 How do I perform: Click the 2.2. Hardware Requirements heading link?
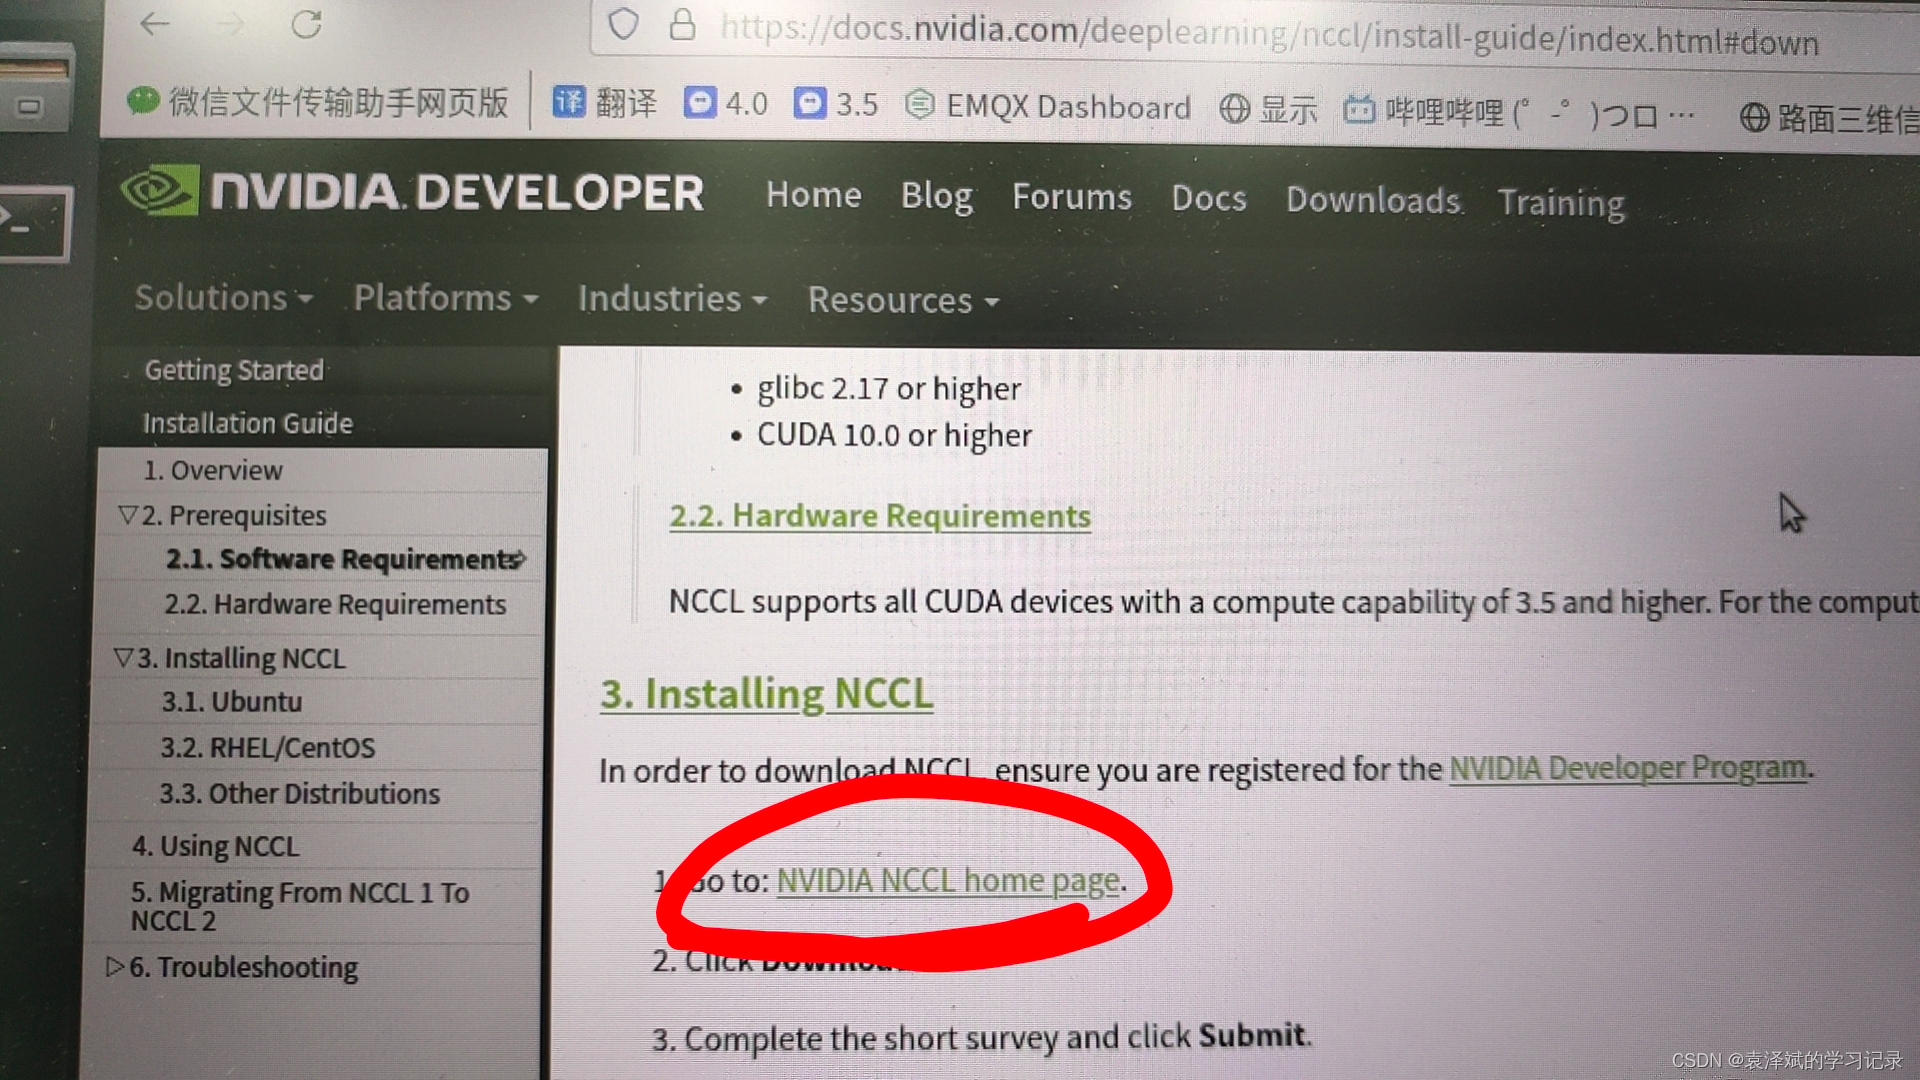pyautogui.click(x=879, y=516)
